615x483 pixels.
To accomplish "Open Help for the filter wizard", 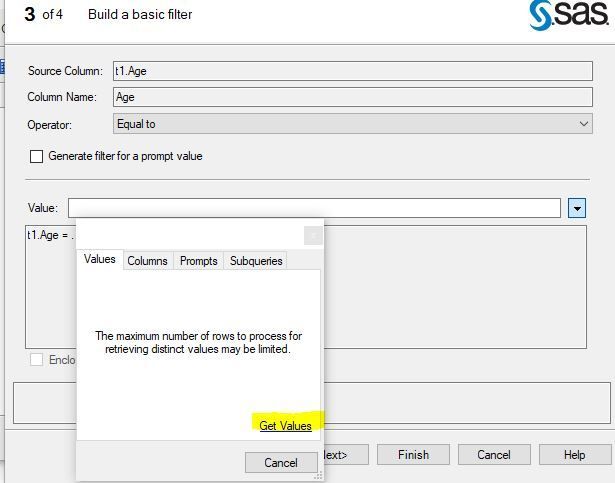I will point(575,455).
